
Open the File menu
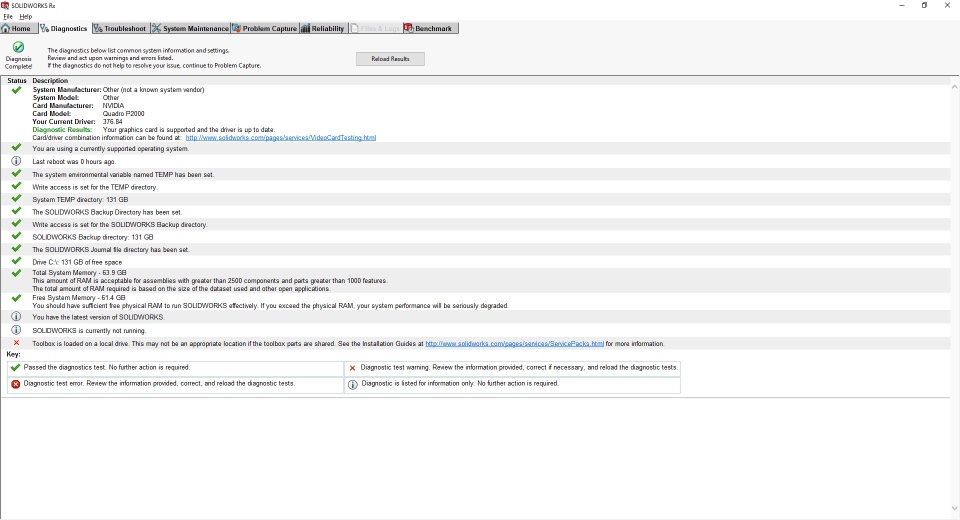click(8, 17)
